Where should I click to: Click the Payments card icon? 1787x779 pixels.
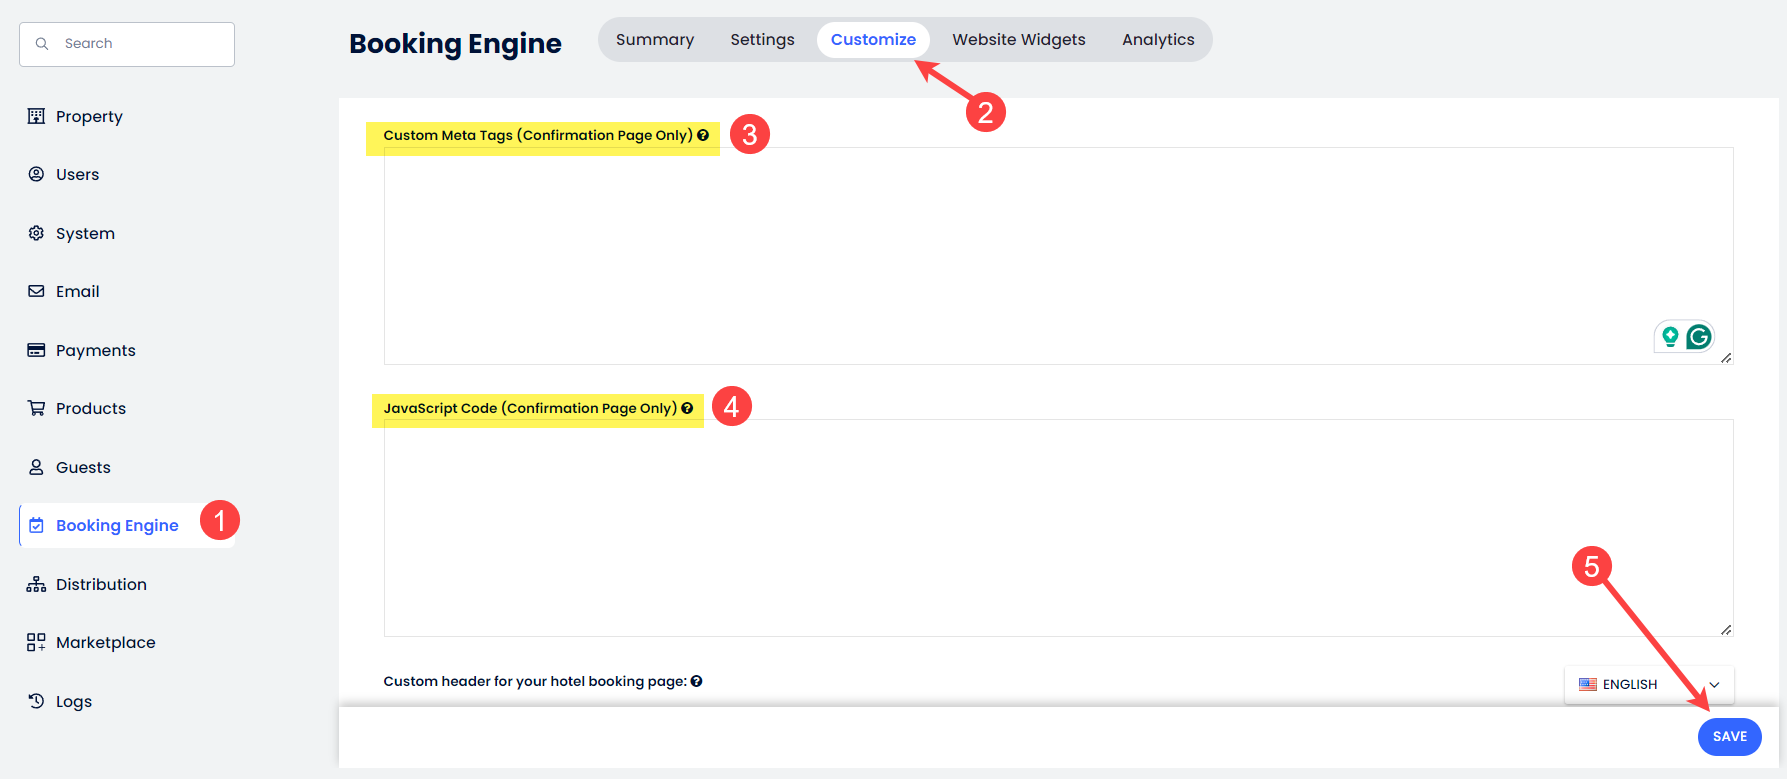tap(36, 350)
